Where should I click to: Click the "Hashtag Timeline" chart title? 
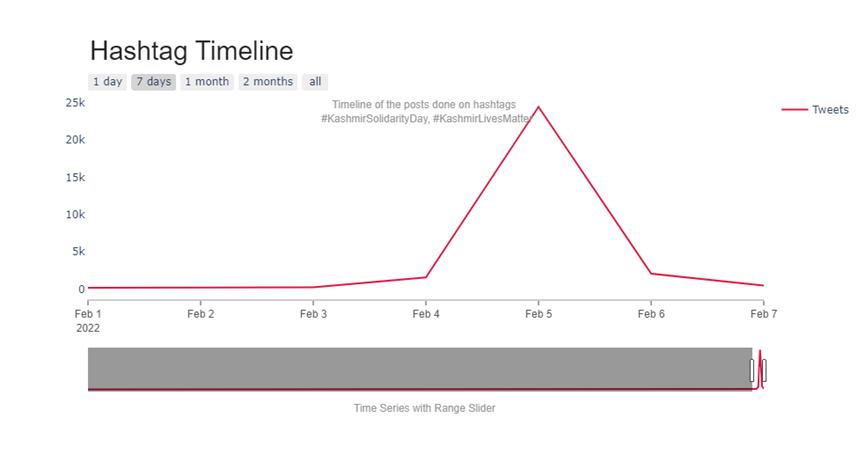click(191, 51)
